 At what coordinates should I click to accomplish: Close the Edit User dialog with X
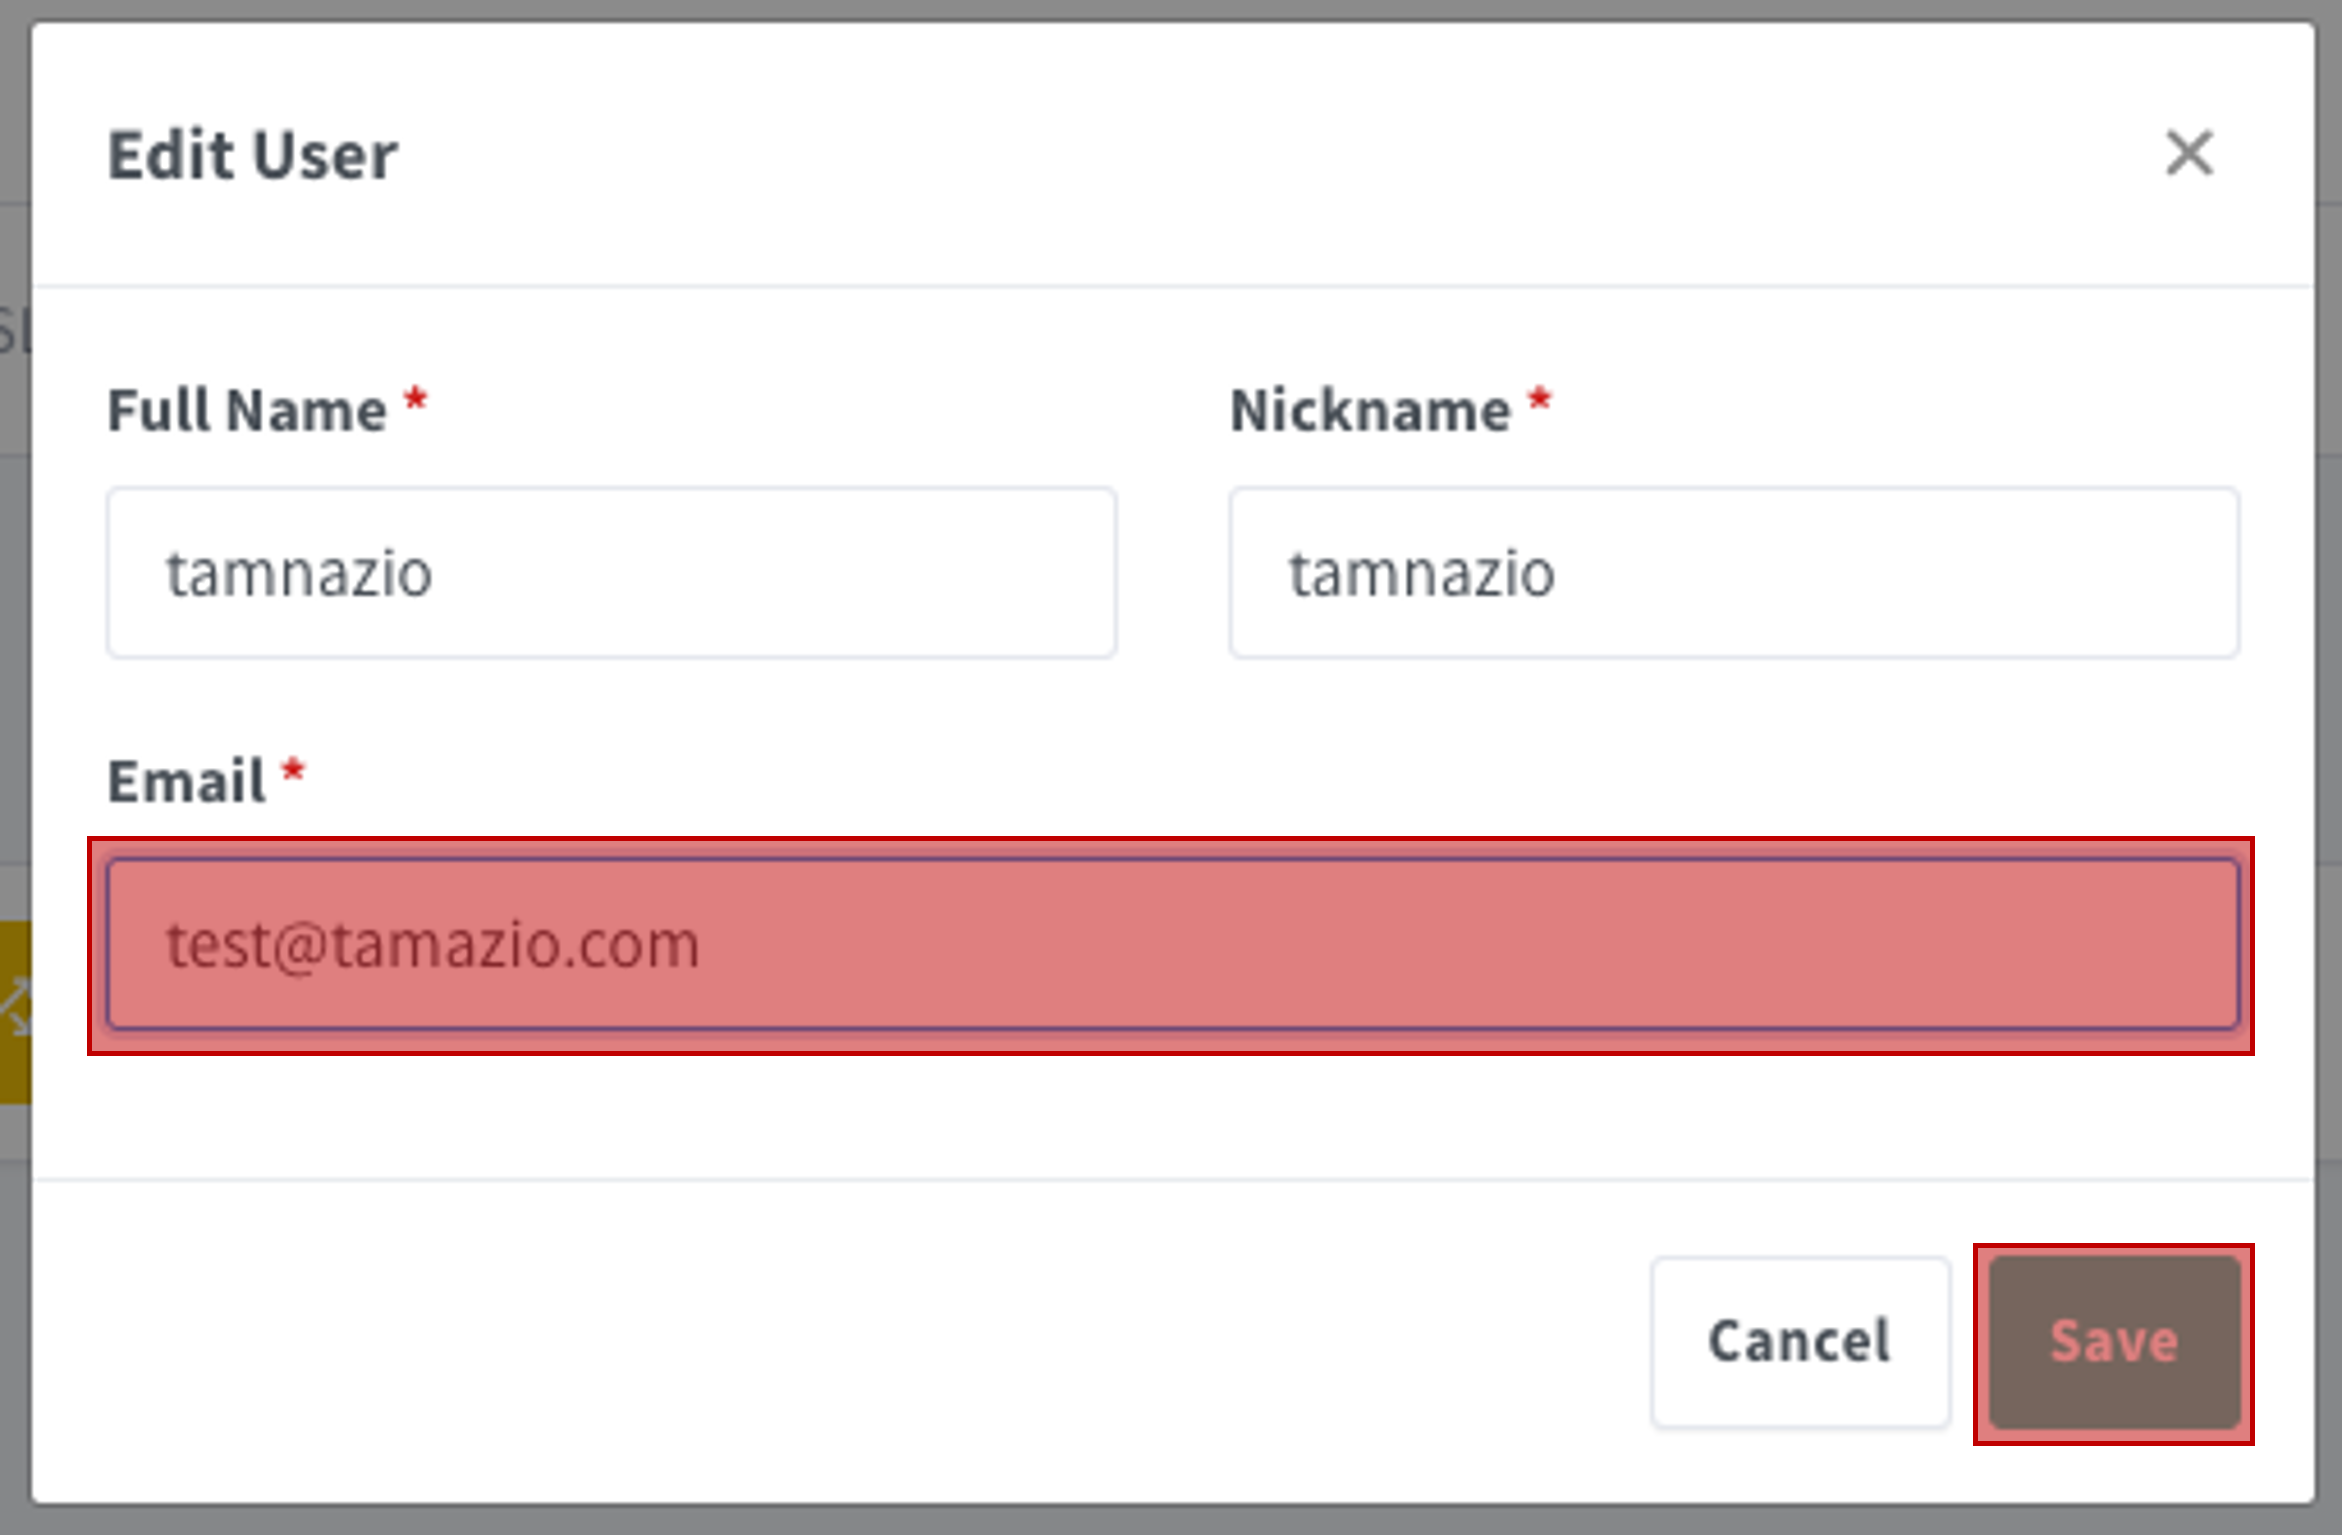pyautogui.click(x=2189, y=154)
